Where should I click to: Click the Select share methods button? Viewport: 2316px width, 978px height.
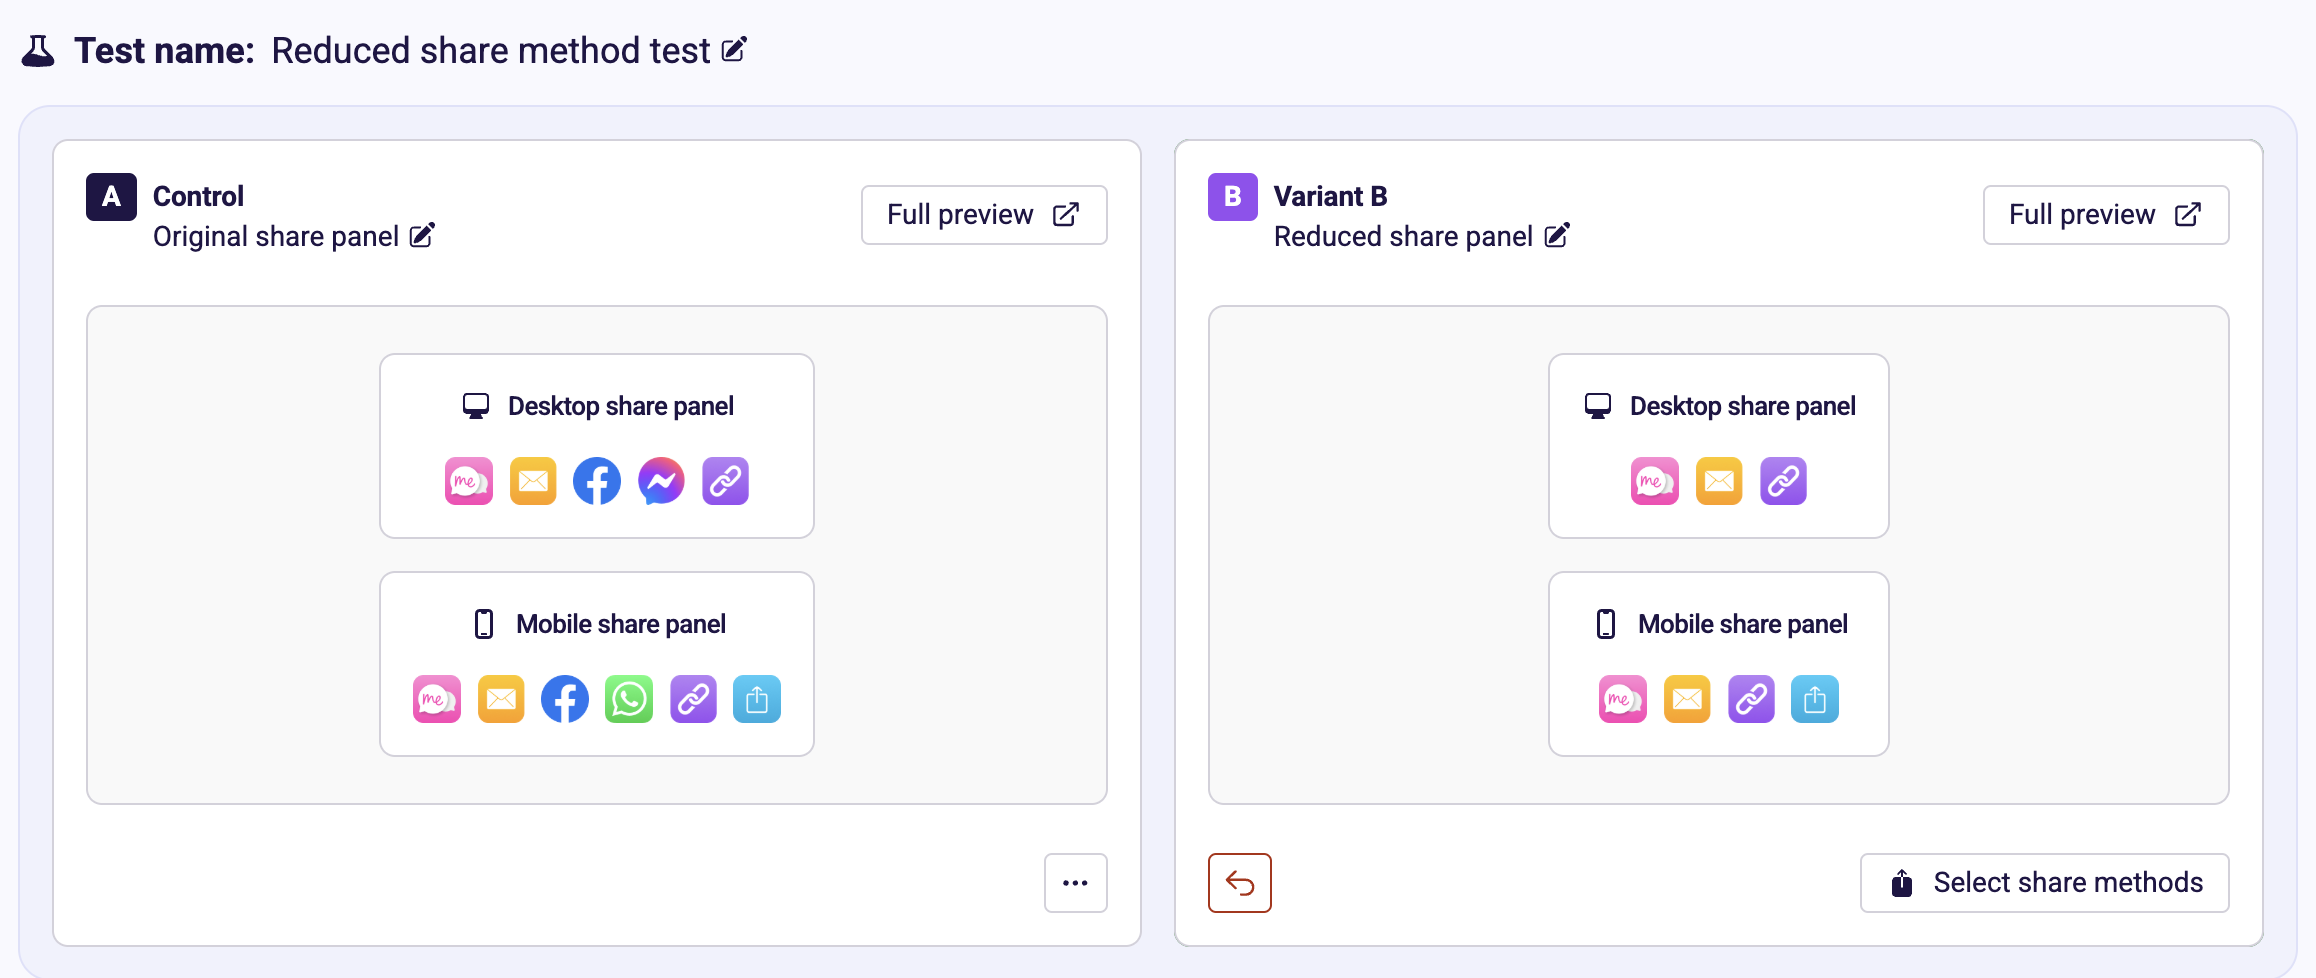click(x=2044, y=883)
